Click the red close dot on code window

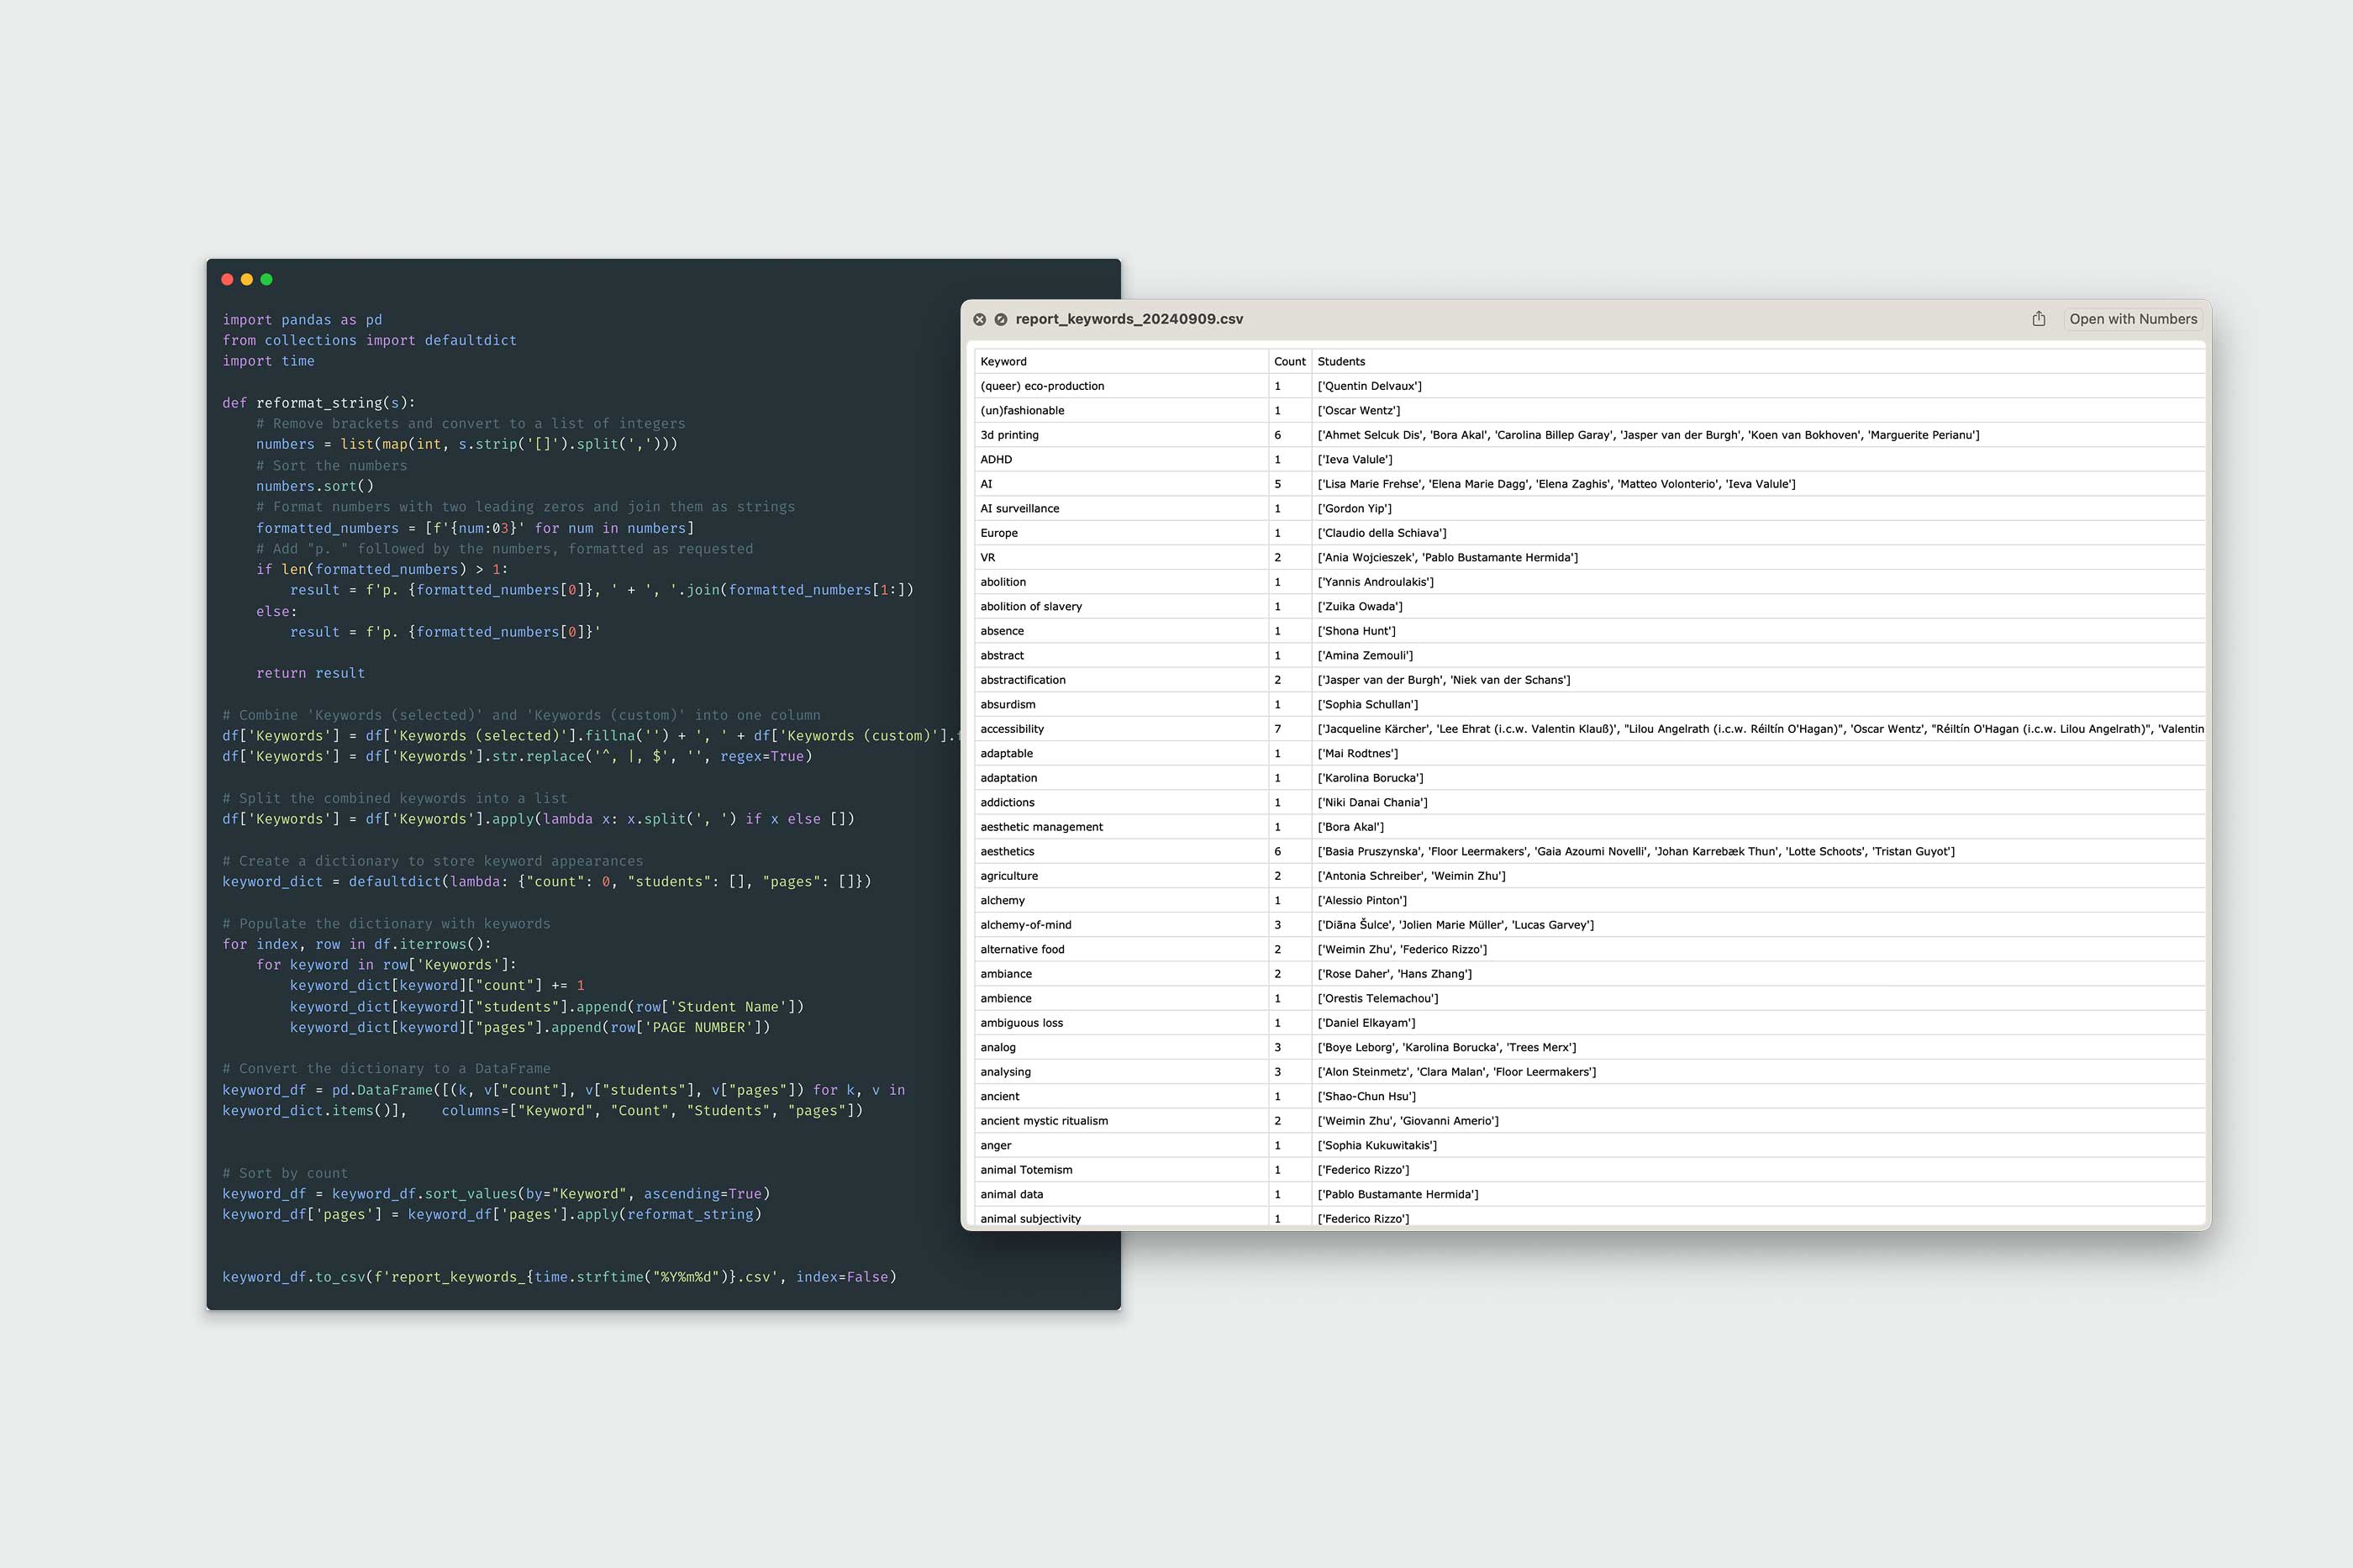tap(227, 280)
